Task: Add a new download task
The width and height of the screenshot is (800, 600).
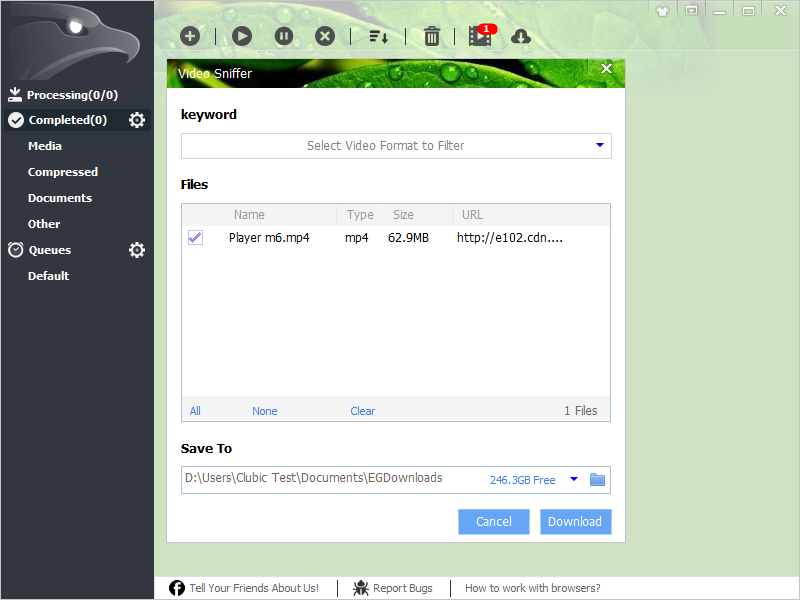Action: pyautogui.click(x=190, y=36)
